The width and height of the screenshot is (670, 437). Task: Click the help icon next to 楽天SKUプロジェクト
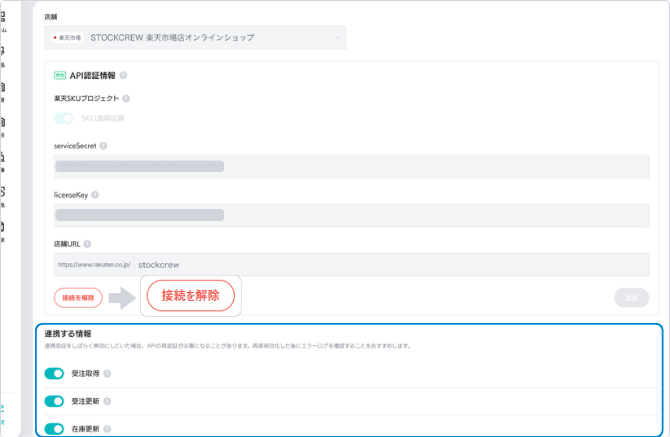point(126,98)
